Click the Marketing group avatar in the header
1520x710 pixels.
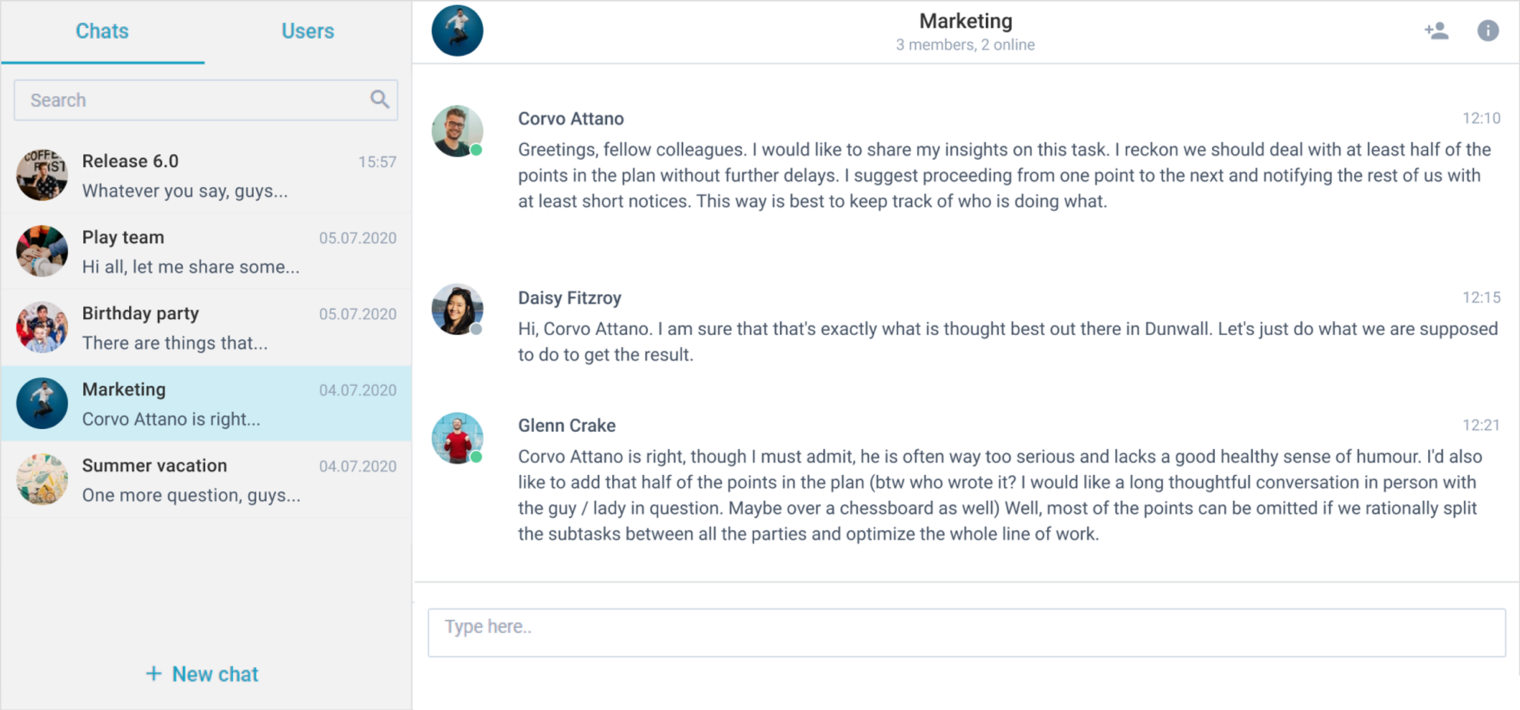pos(457,30)
